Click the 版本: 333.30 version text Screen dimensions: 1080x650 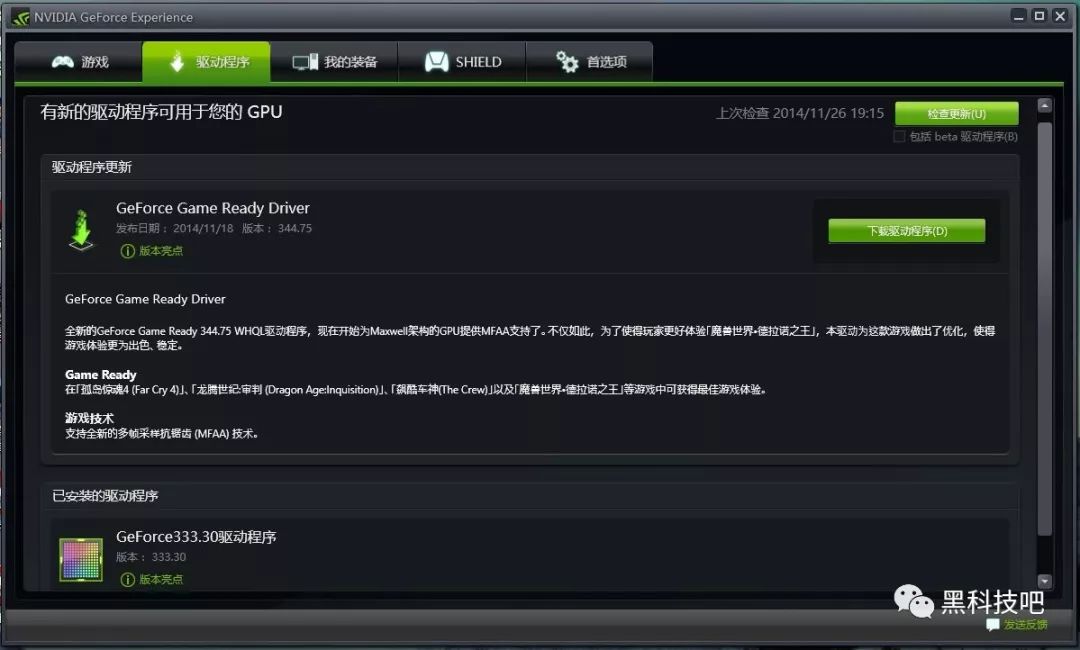pos(151,556)
